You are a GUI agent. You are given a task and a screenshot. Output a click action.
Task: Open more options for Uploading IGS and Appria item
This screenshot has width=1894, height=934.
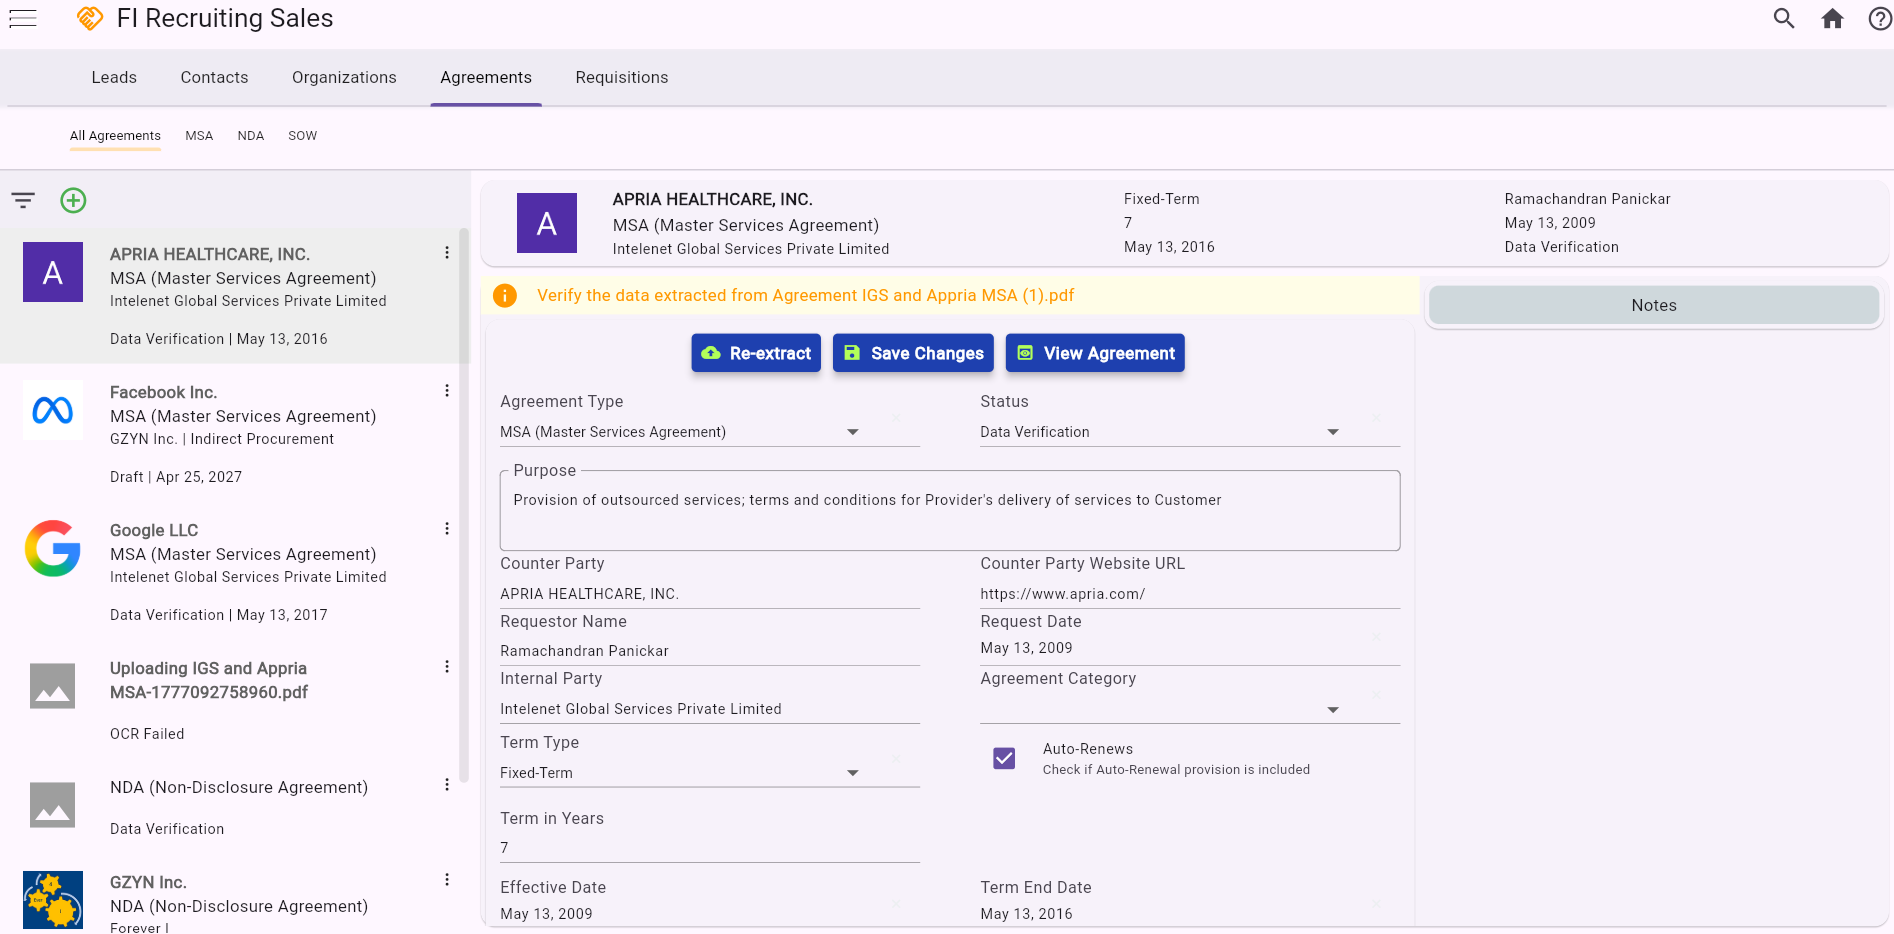pyautogui.click(x=447, y=667)
